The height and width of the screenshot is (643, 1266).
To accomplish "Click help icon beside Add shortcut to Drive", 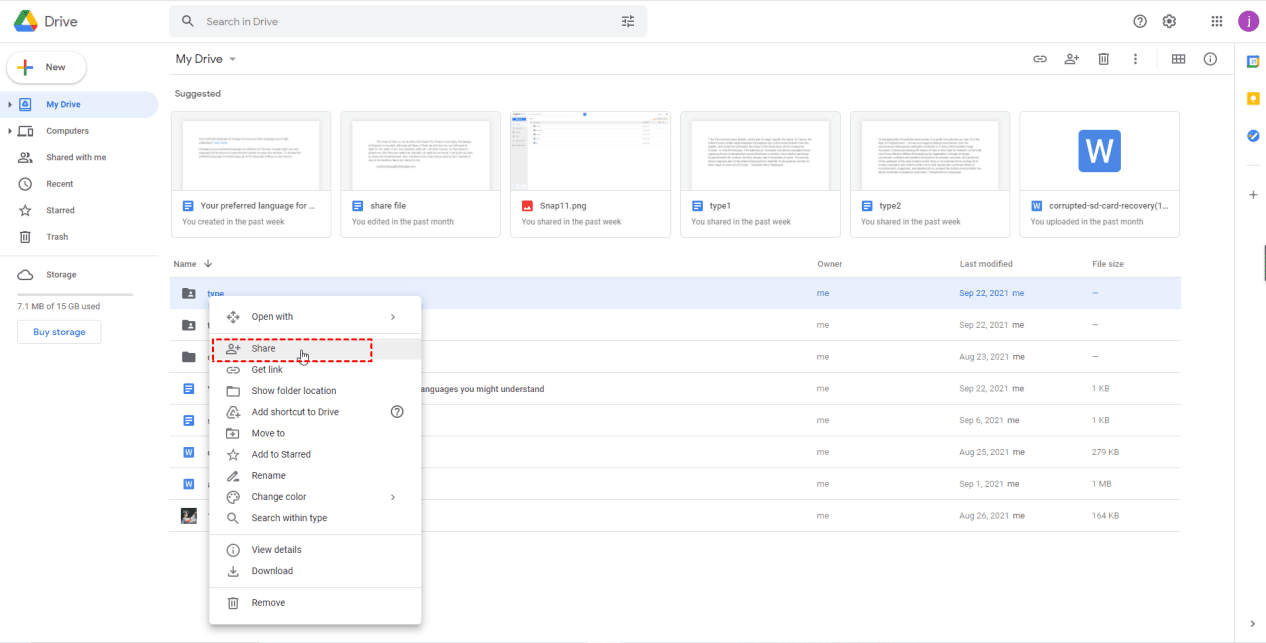I will 397,412.
